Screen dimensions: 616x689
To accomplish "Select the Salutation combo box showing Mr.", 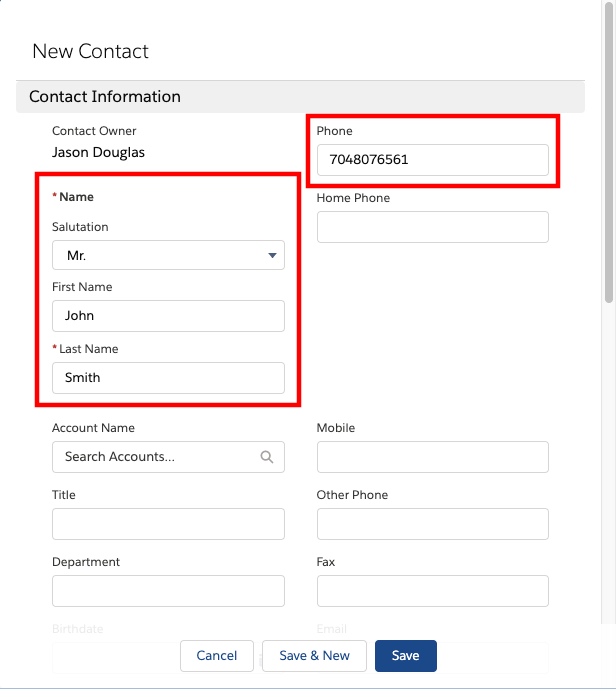I will [x=168, y=255].
